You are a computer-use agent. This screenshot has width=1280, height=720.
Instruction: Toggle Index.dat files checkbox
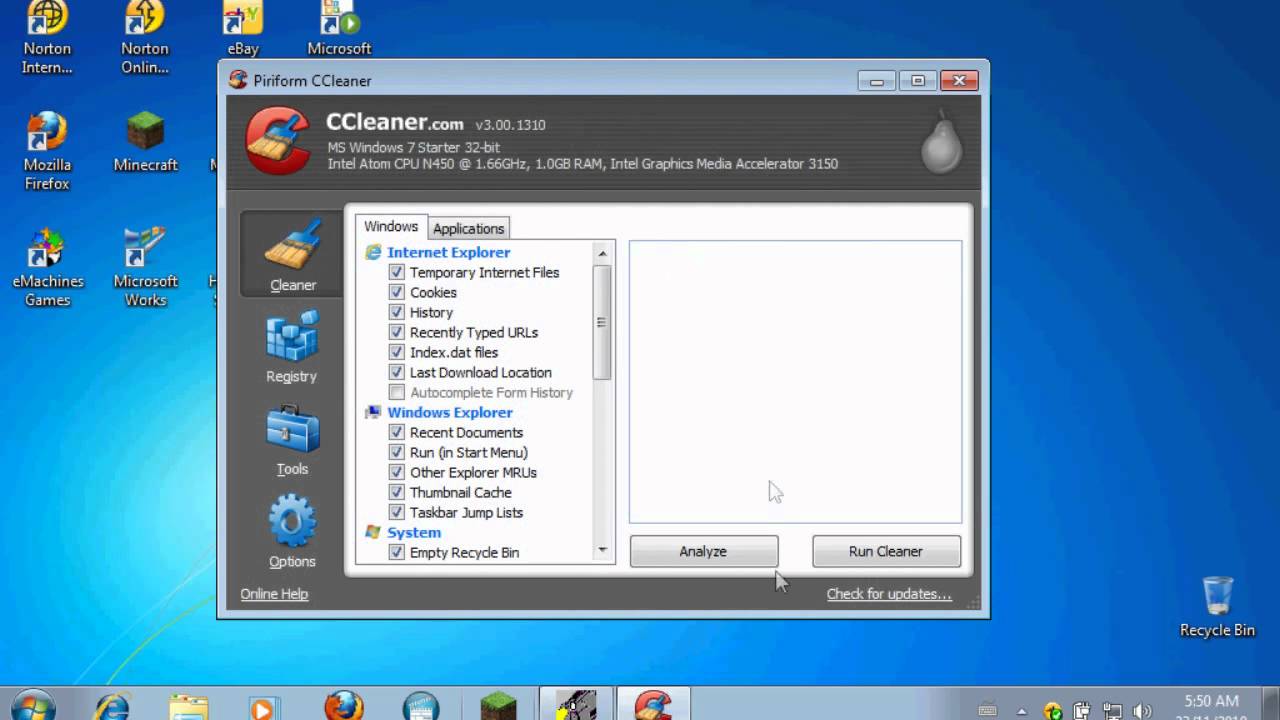[x=397, y=352]
